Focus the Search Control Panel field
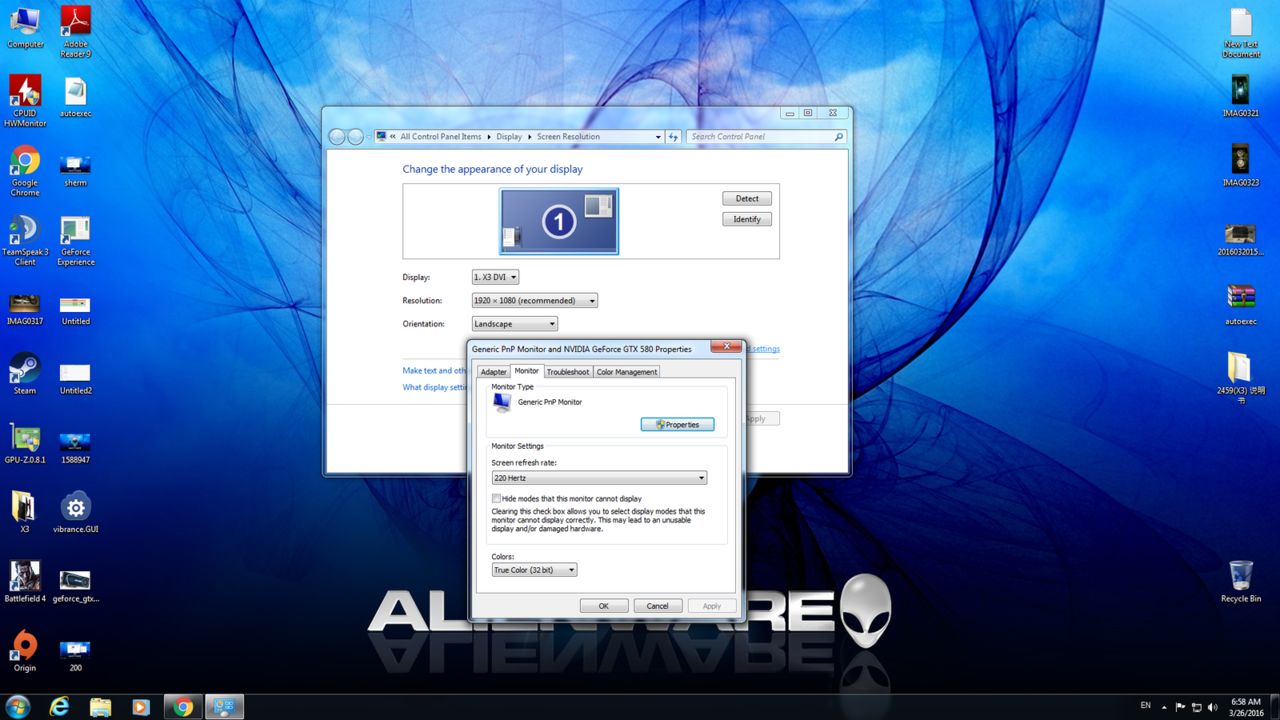Viewport: 1280px width, 720px height. coord(766,137)
